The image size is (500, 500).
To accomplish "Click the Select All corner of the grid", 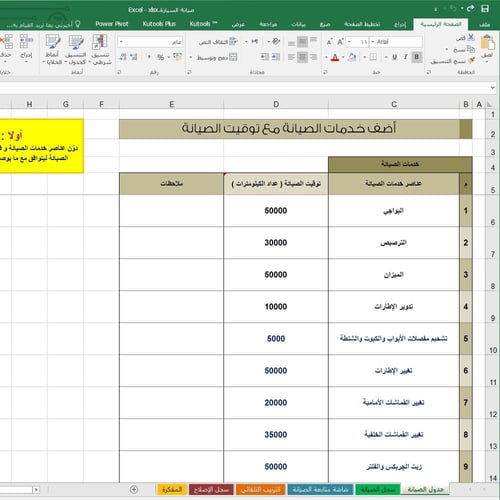I will [489, 104].
